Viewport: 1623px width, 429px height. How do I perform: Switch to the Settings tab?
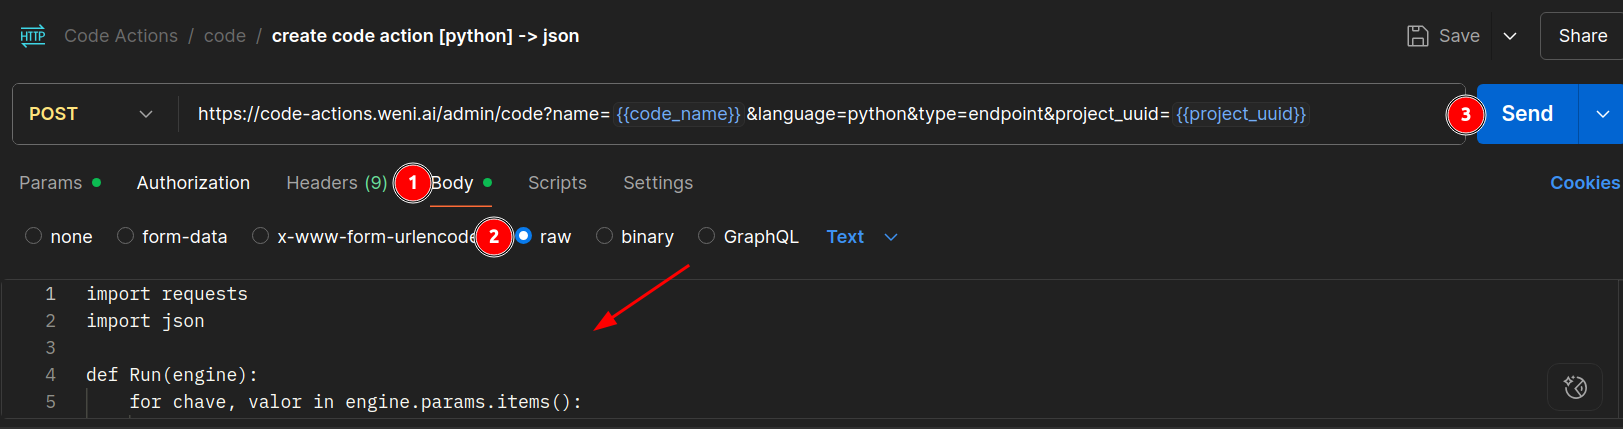click(x=657, y=183)
